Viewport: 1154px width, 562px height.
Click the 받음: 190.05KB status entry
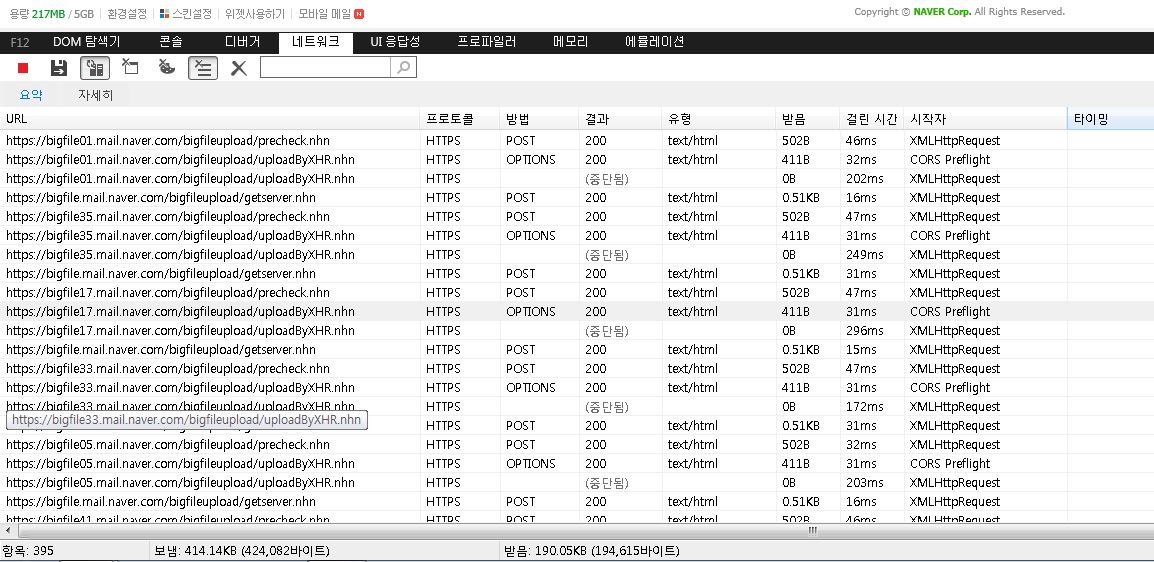(592, 551)
